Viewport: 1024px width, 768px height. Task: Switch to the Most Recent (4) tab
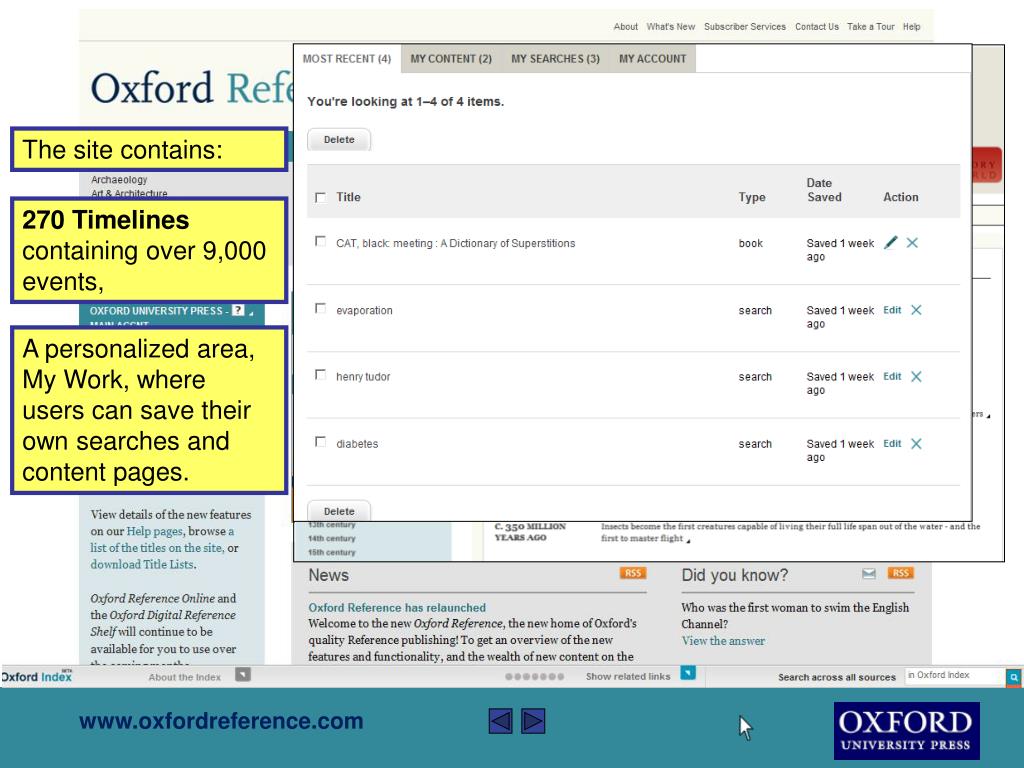347,59
